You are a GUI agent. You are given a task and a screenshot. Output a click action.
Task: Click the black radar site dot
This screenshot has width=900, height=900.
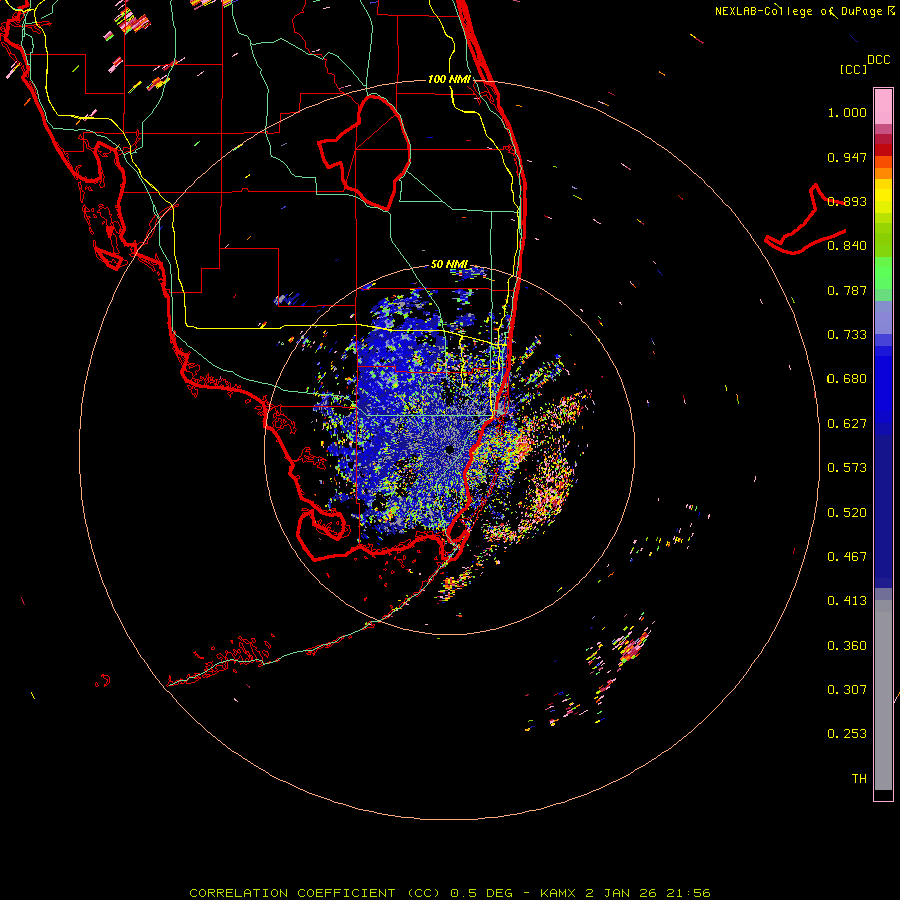pos(449,449)
